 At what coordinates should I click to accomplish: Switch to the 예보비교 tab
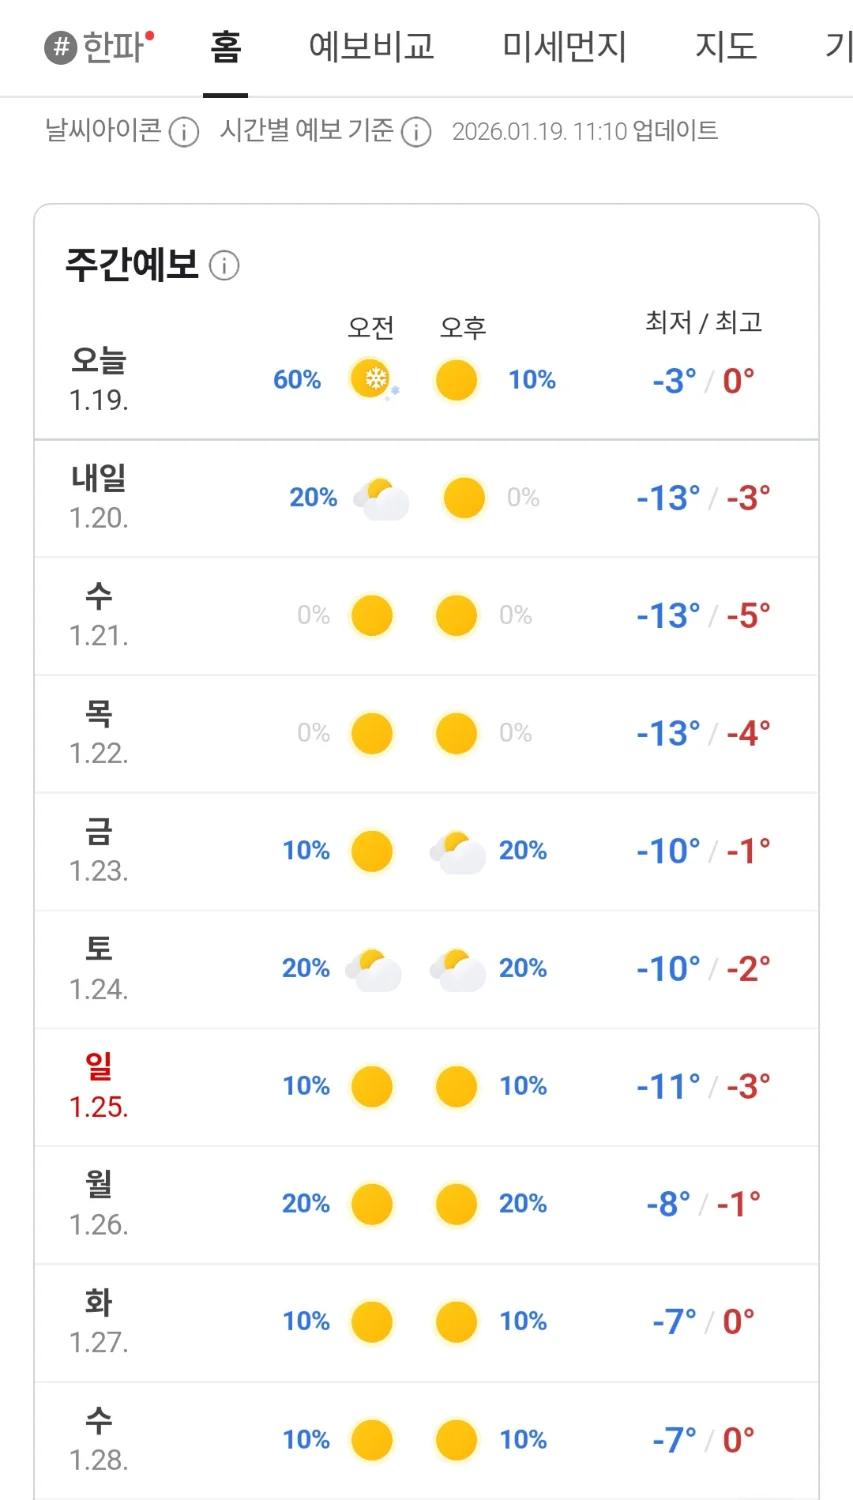click(x=371, y=46)
